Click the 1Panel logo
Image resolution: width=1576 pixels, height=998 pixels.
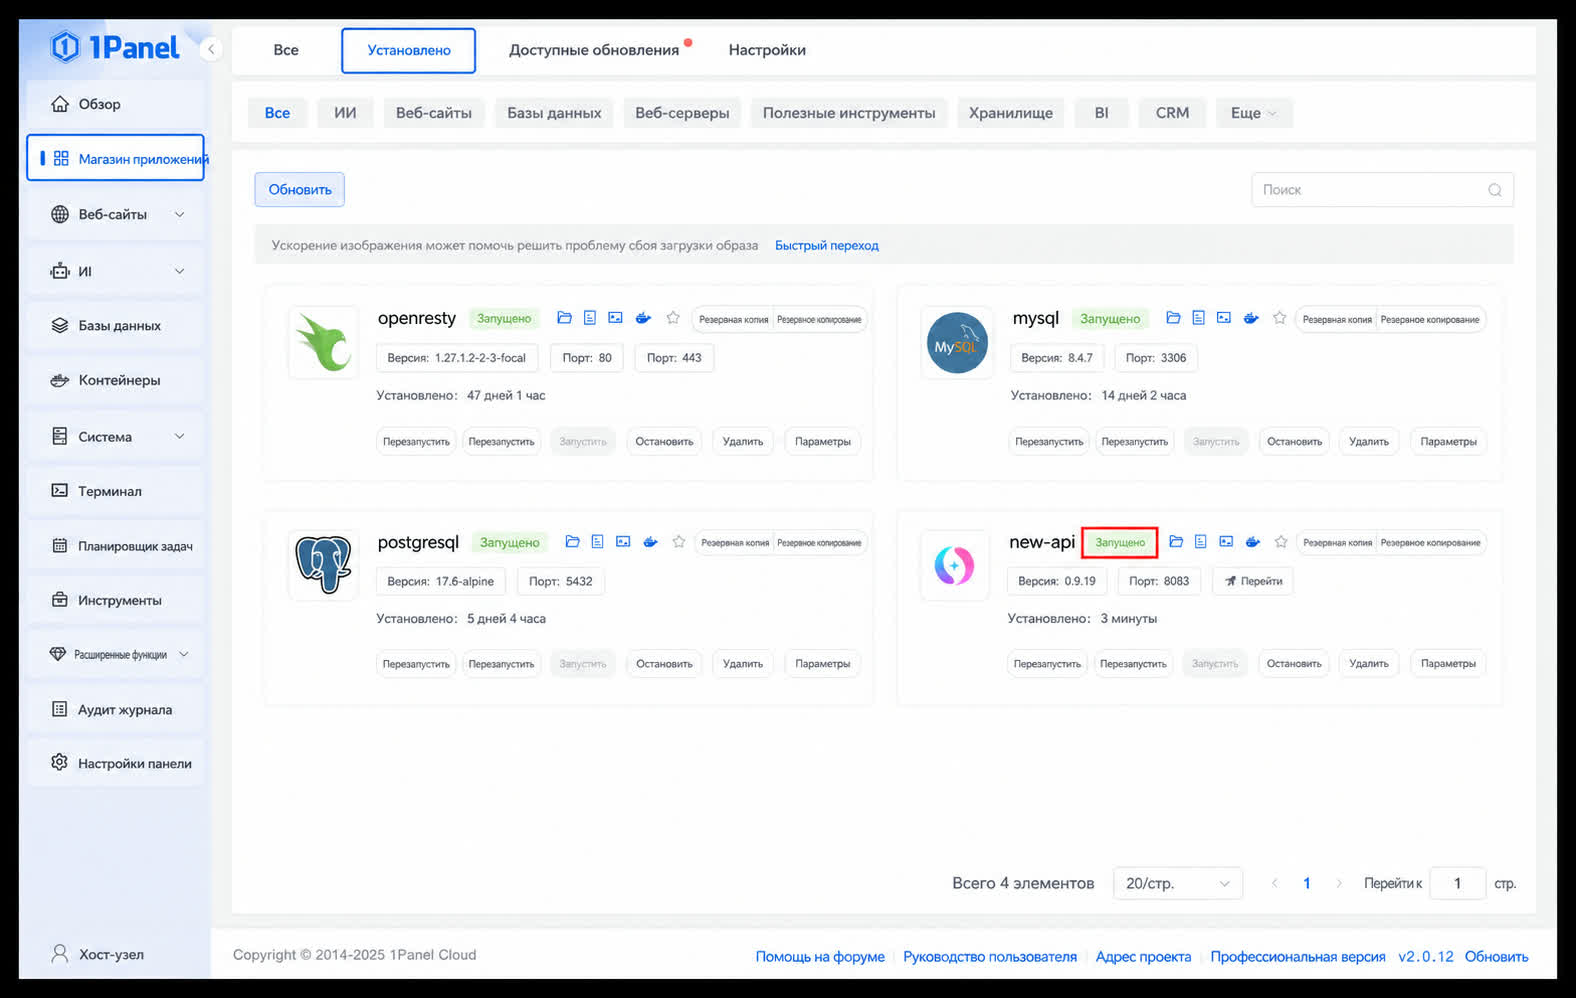(115, 47)
